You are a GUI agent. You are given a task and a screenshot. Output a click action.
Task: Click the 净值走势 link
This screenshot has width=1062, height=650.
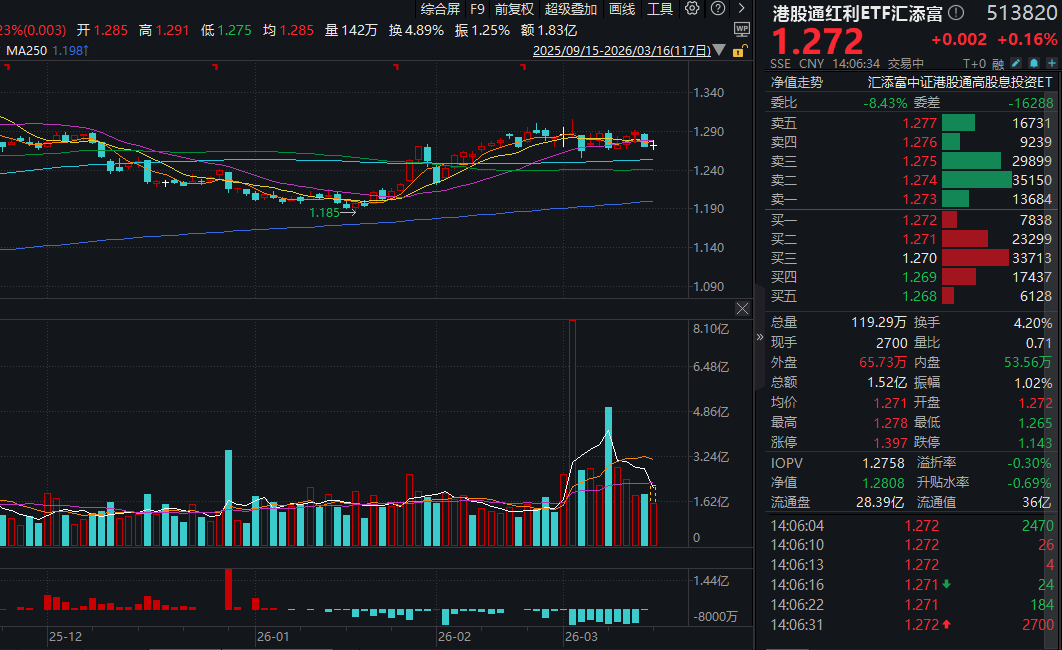(796, 83)
